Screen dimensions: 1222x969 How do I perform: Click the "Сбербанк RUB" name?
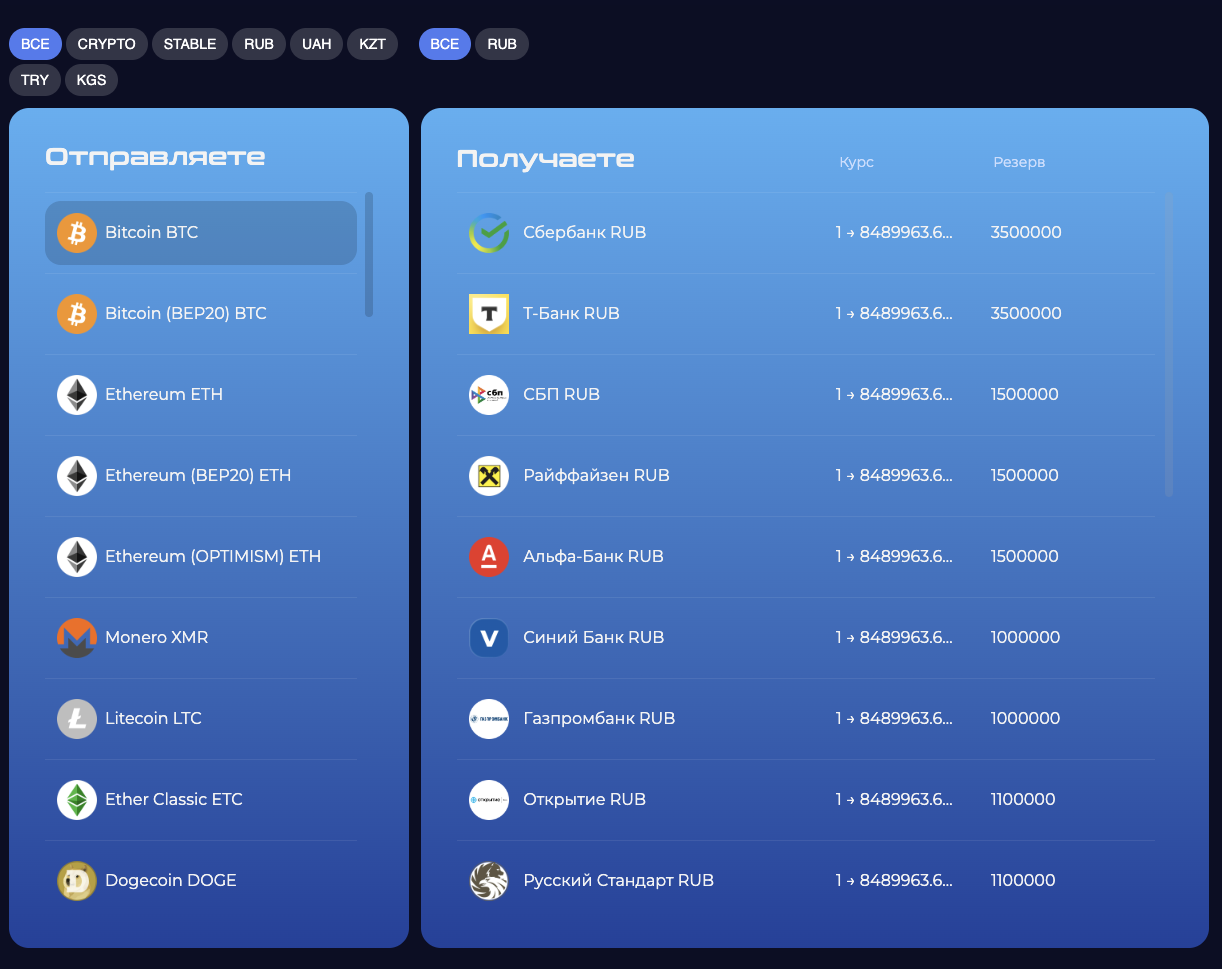[585, 232]
